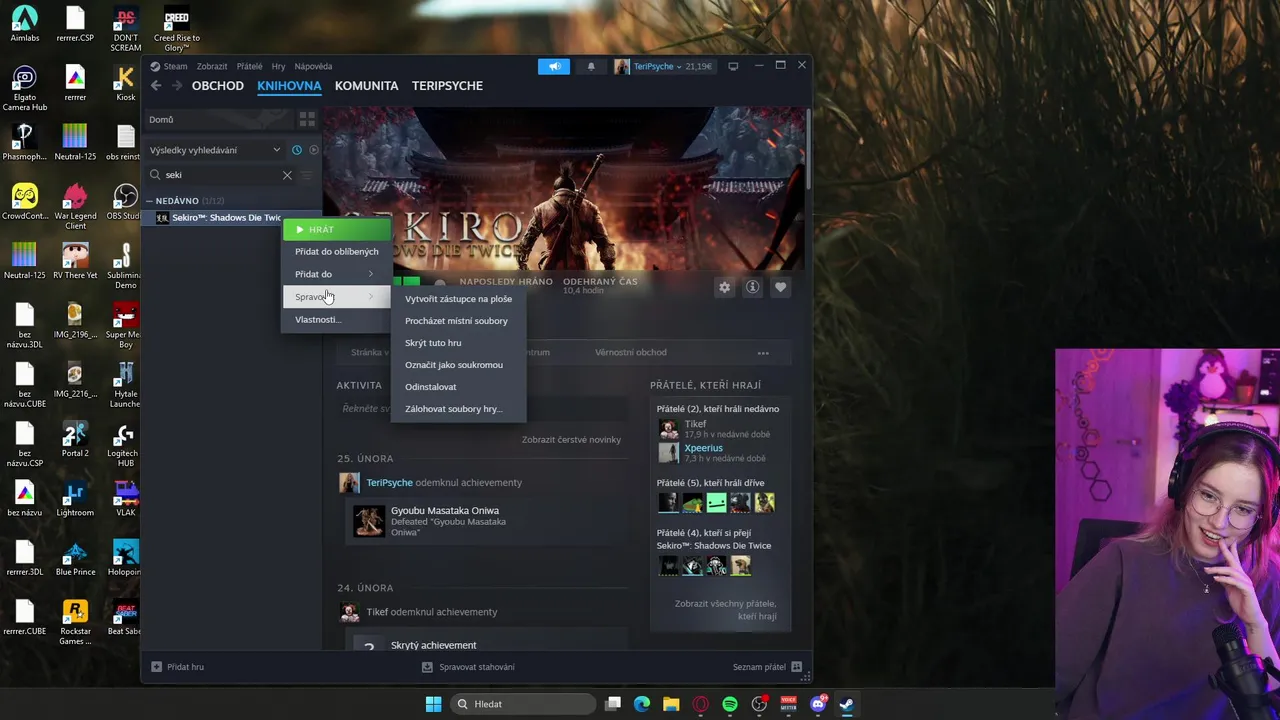Open Sekiro game settings gear icon
This screenshot has height=720, width=1280.
tap(725, 287)
